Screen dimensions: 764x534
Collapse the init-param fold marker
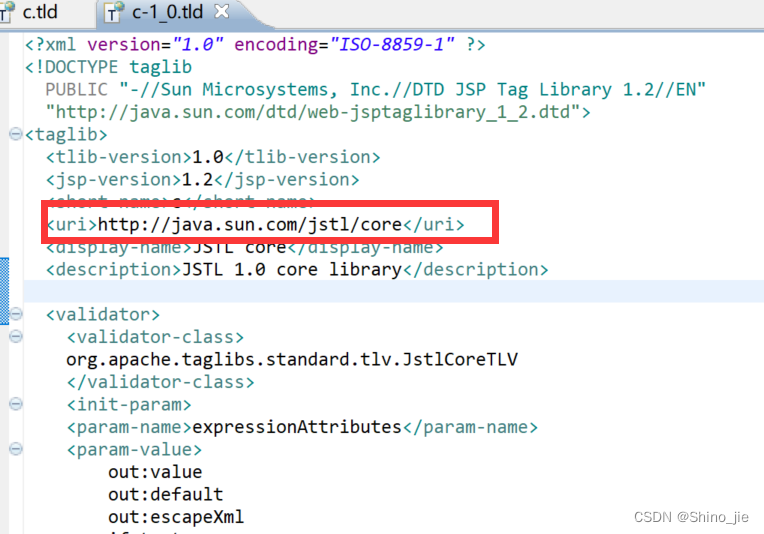16,403
